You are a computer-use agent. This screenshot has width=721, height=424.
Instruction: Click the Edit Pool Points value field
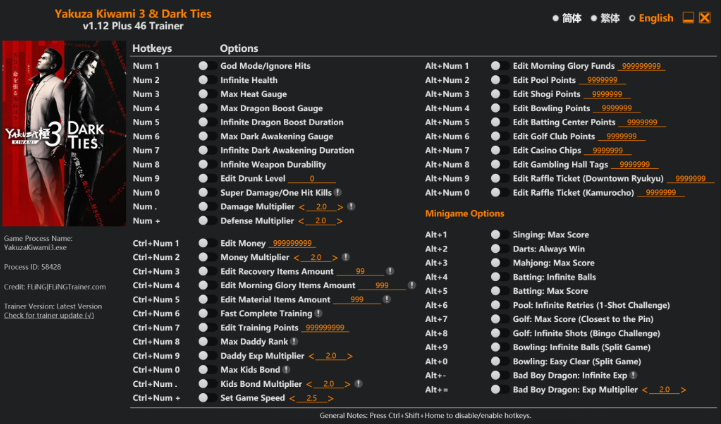602,80
